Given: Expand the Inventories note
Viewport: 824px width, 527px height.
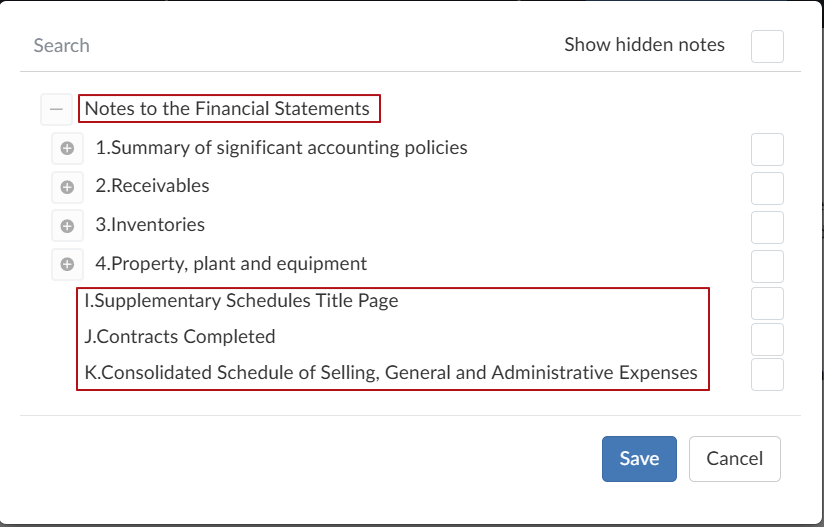Looking at the screenshot, I should tap(68, 226).
